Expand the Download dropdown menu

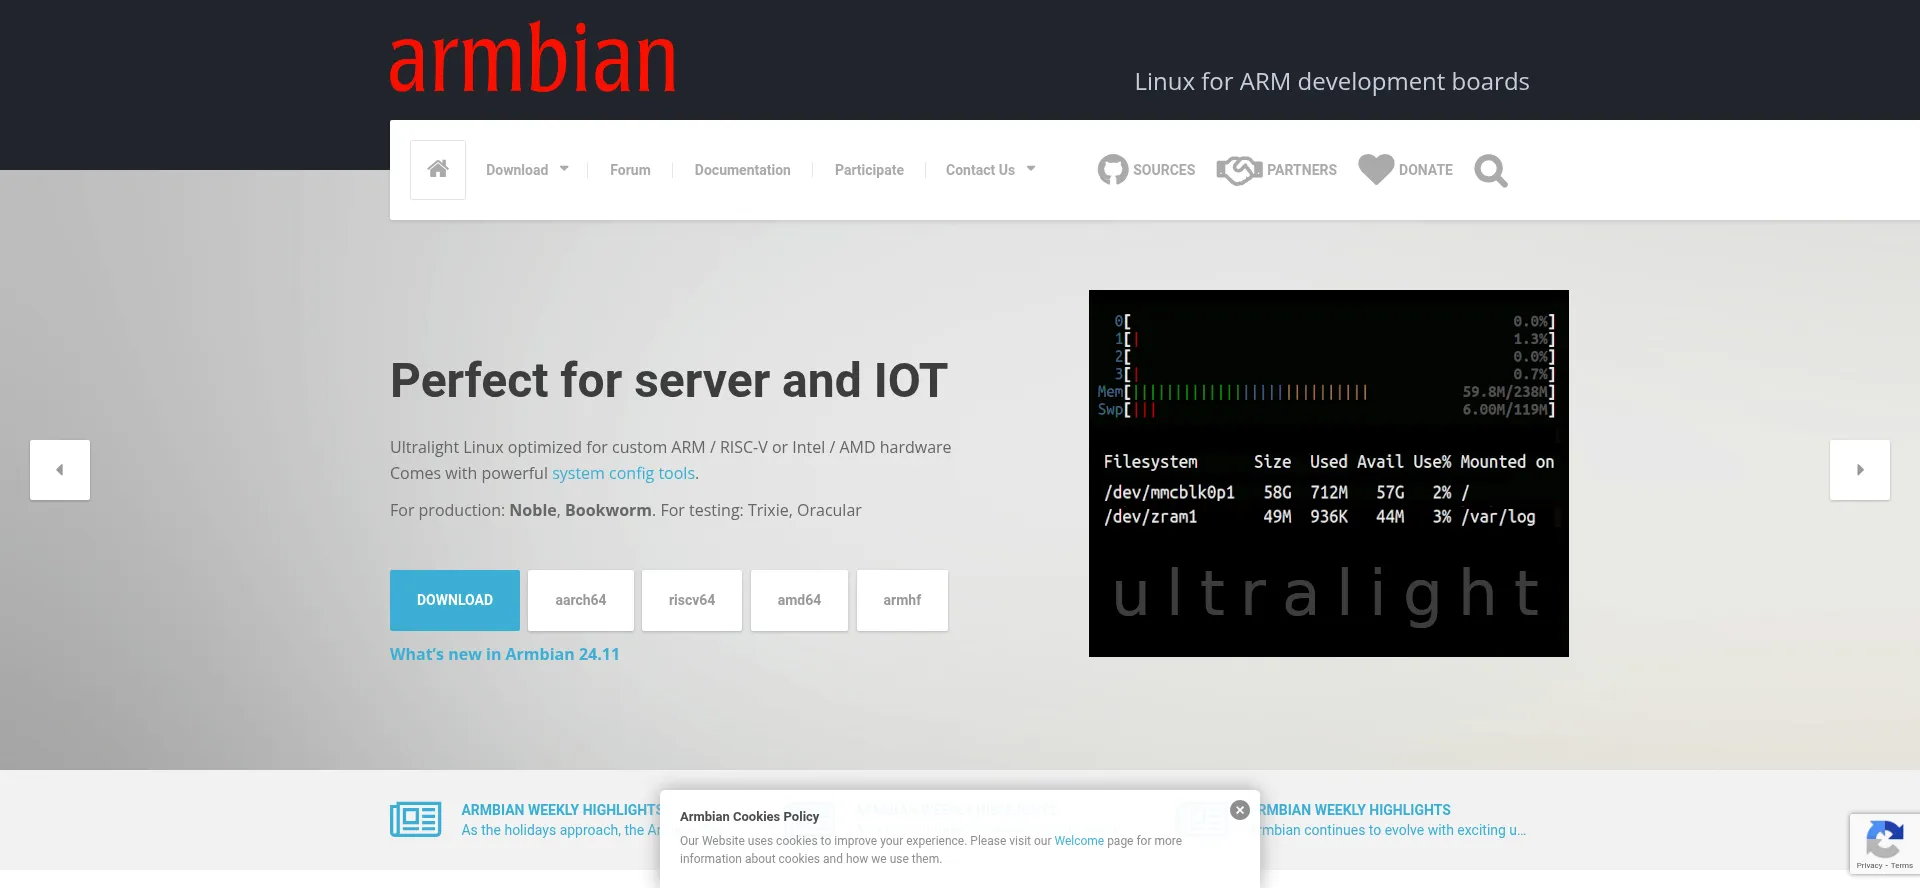tap(527, 170)
